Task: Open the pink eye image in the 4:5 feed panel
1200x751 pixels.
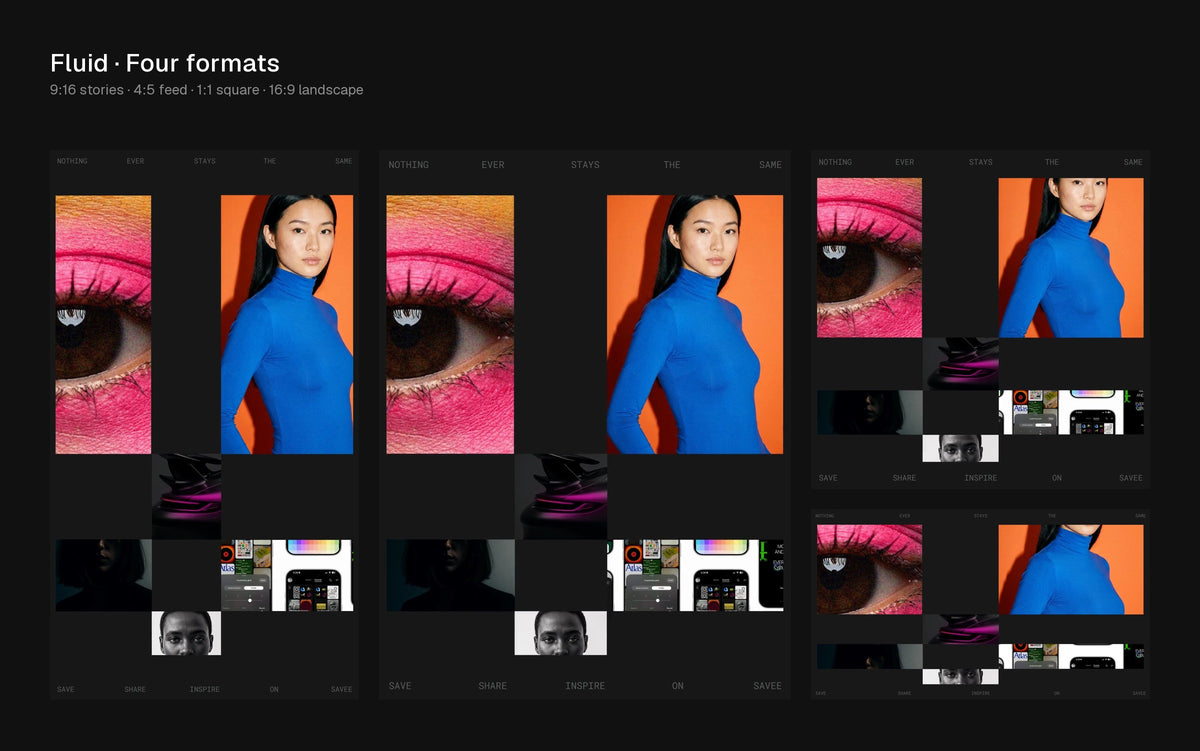Action: point(450,324)
